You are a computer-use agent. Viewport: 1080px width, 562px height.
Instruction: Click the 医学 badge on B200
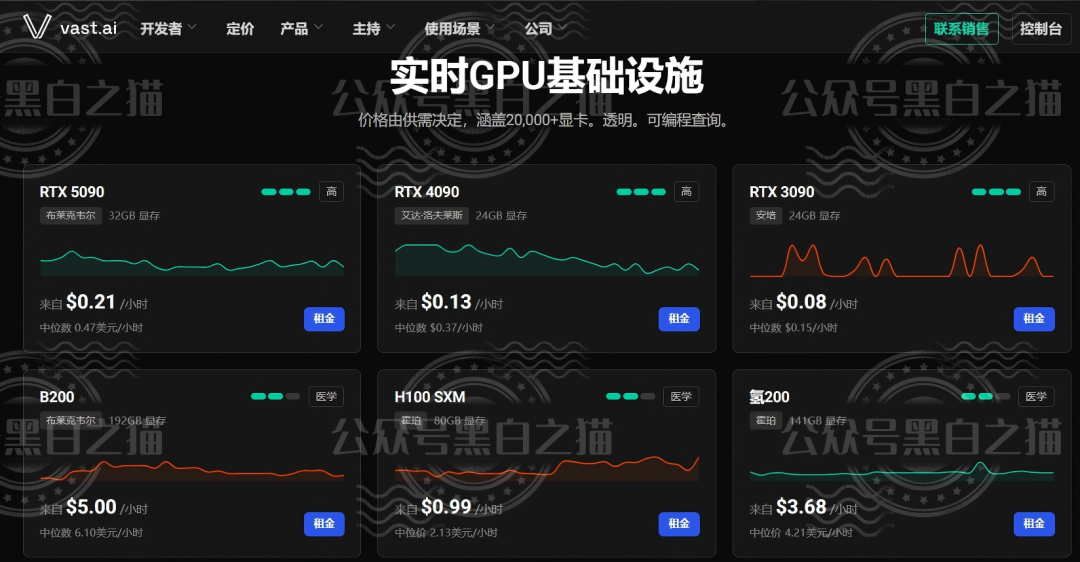point(326,396)
